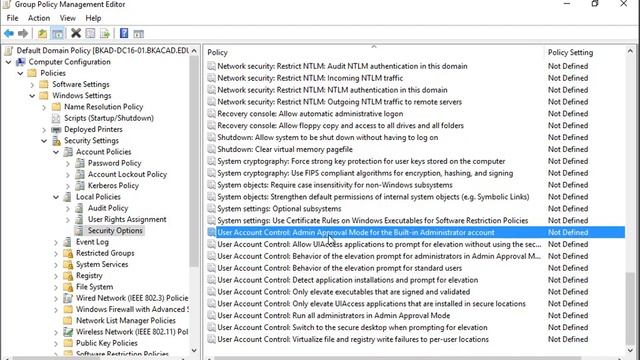Click the Event Log node icon

[68, 242]
